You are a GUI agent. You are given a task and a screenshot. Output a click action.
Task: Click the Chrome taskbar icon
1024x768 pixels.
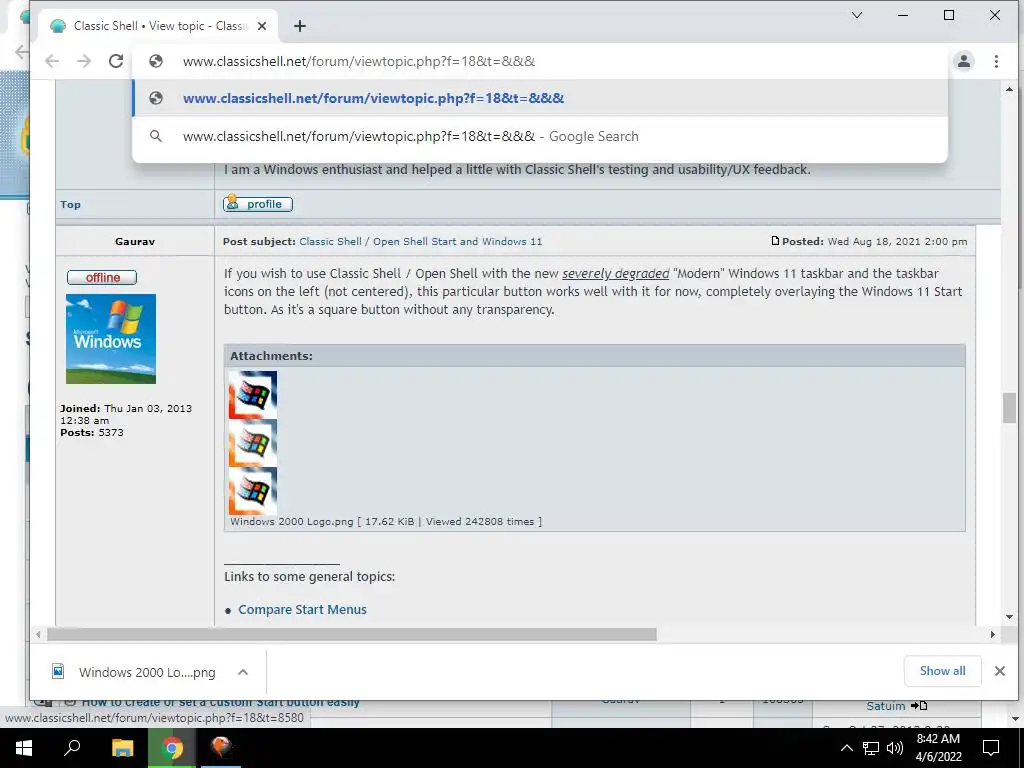click(x=172, y=748)
